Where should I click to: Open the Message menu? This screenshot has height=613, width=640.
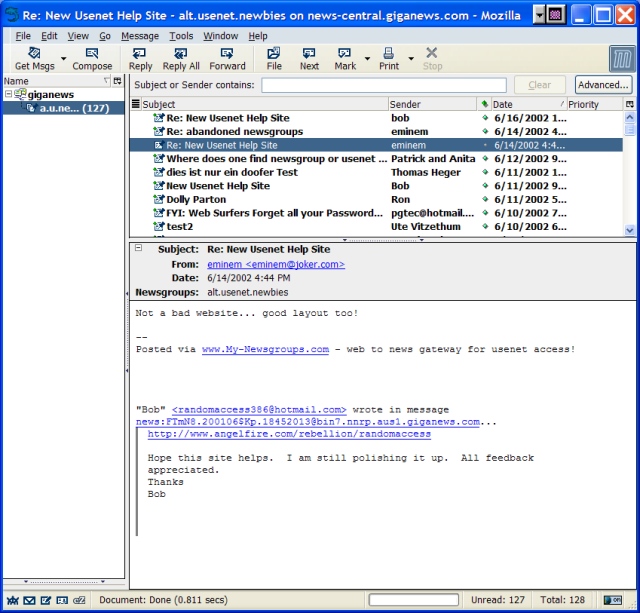(139, 36)
